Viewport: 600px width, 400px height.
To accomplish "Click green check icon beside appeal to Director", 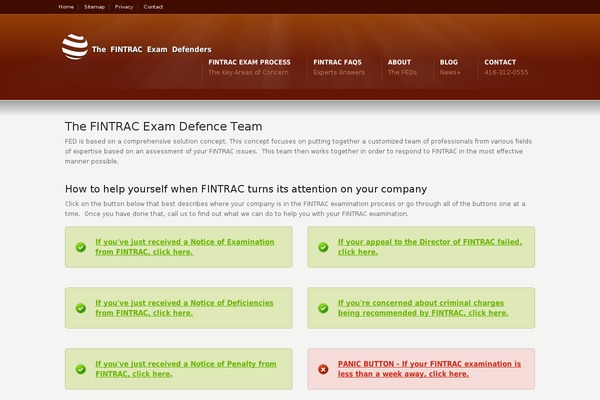I will pyautogui.click(x=323, y=247).
